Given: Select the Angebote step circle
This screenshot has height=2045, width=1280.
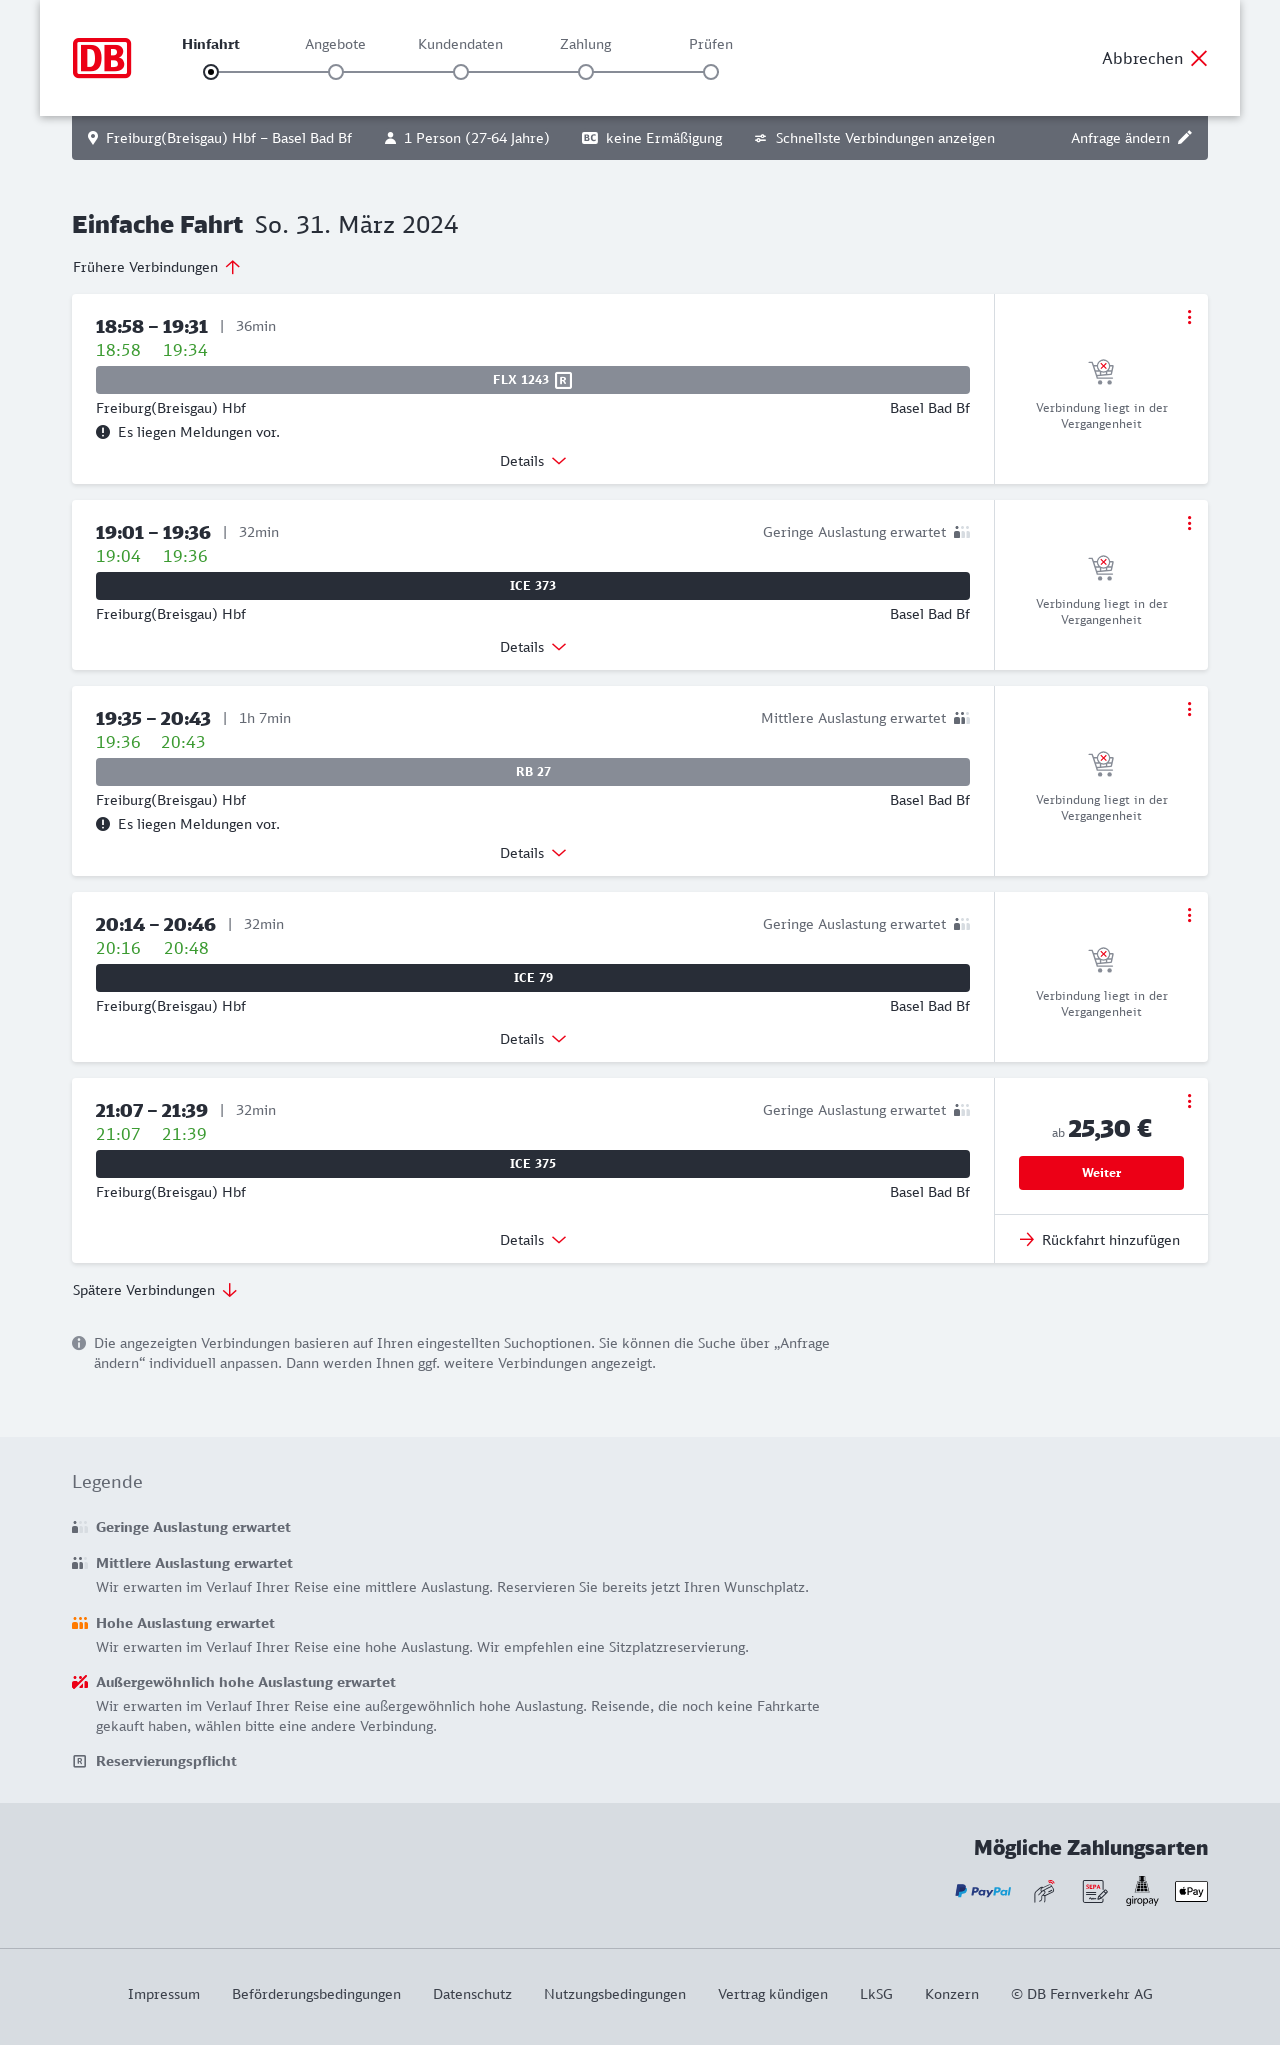Looking at the screenshot, I should click(336, 72).
